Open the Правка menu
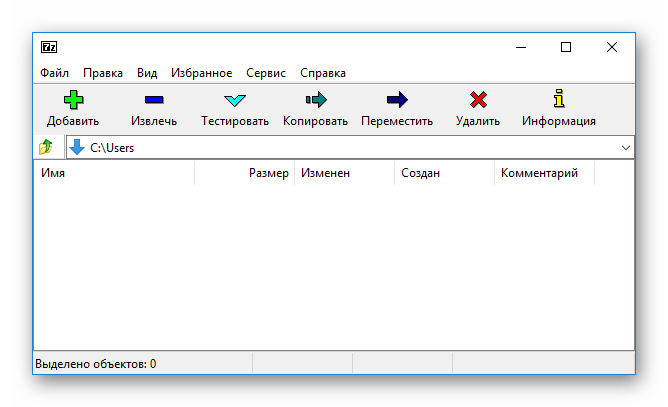This screenshot has width=668, height=407. [103, 73]
